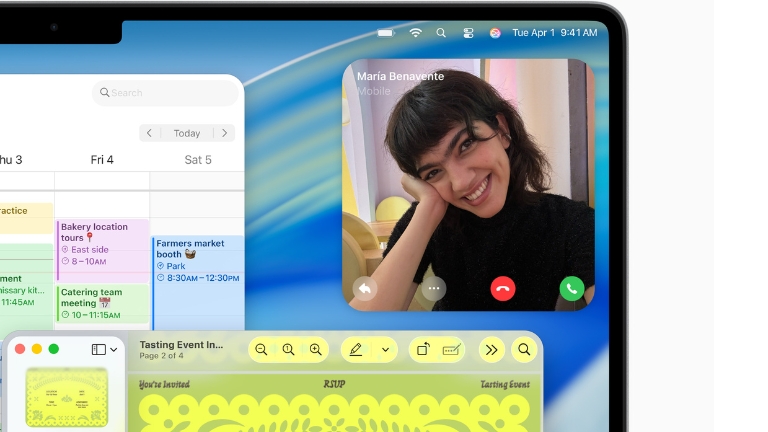This screenshot has height=432, width=768.
Task: Accept the incoming call from María Benavente
Action: point(571,289)
